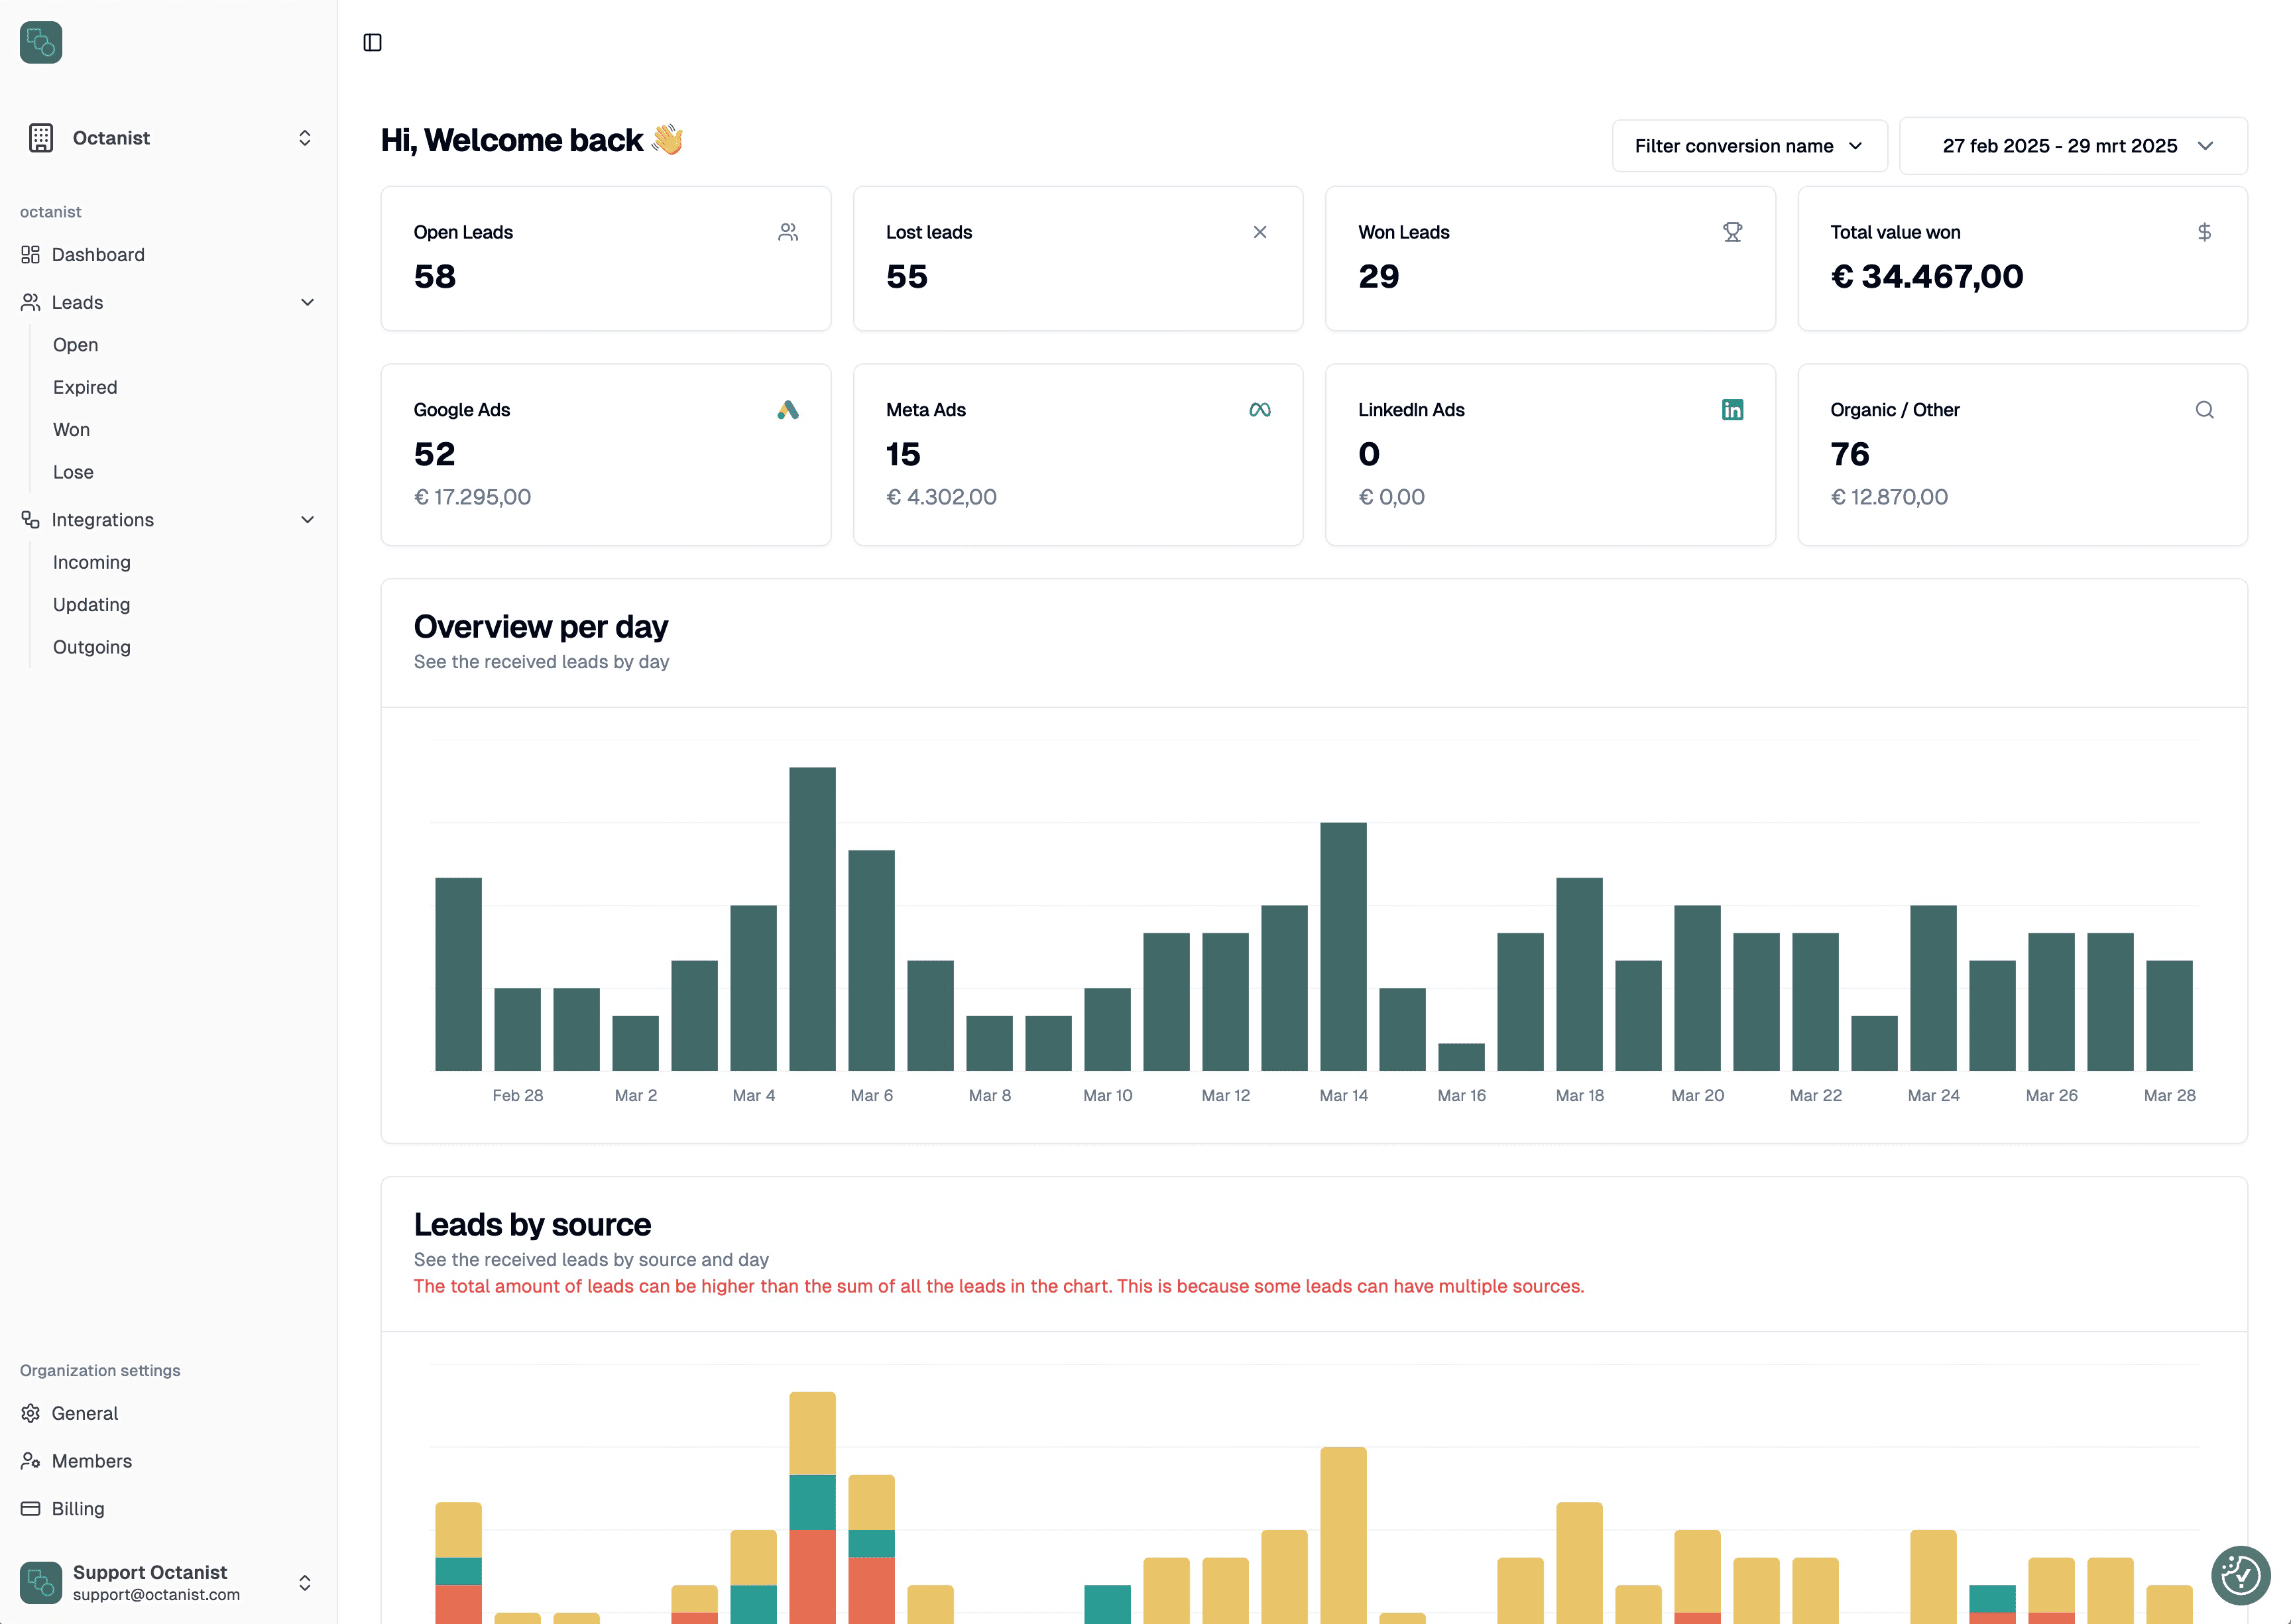Open the Billing settings page
Screen dimensions: 2291x1624
point(77,1508)
